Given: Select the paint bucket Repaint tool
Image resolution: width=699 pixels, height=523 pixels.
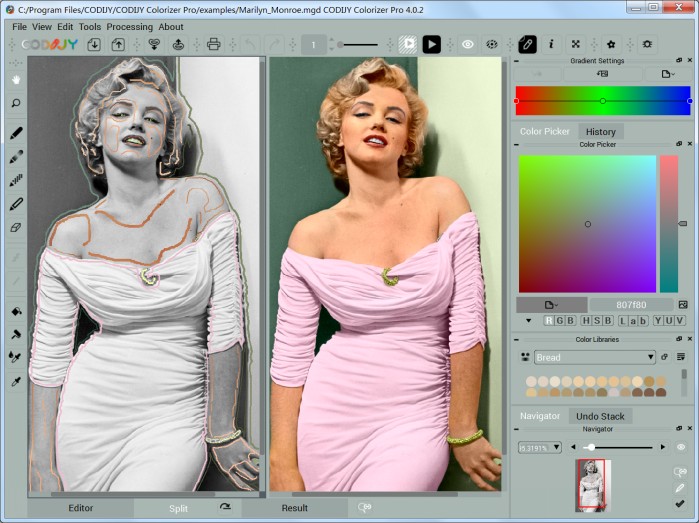Looking at the screenshot, I should point(16,311).
